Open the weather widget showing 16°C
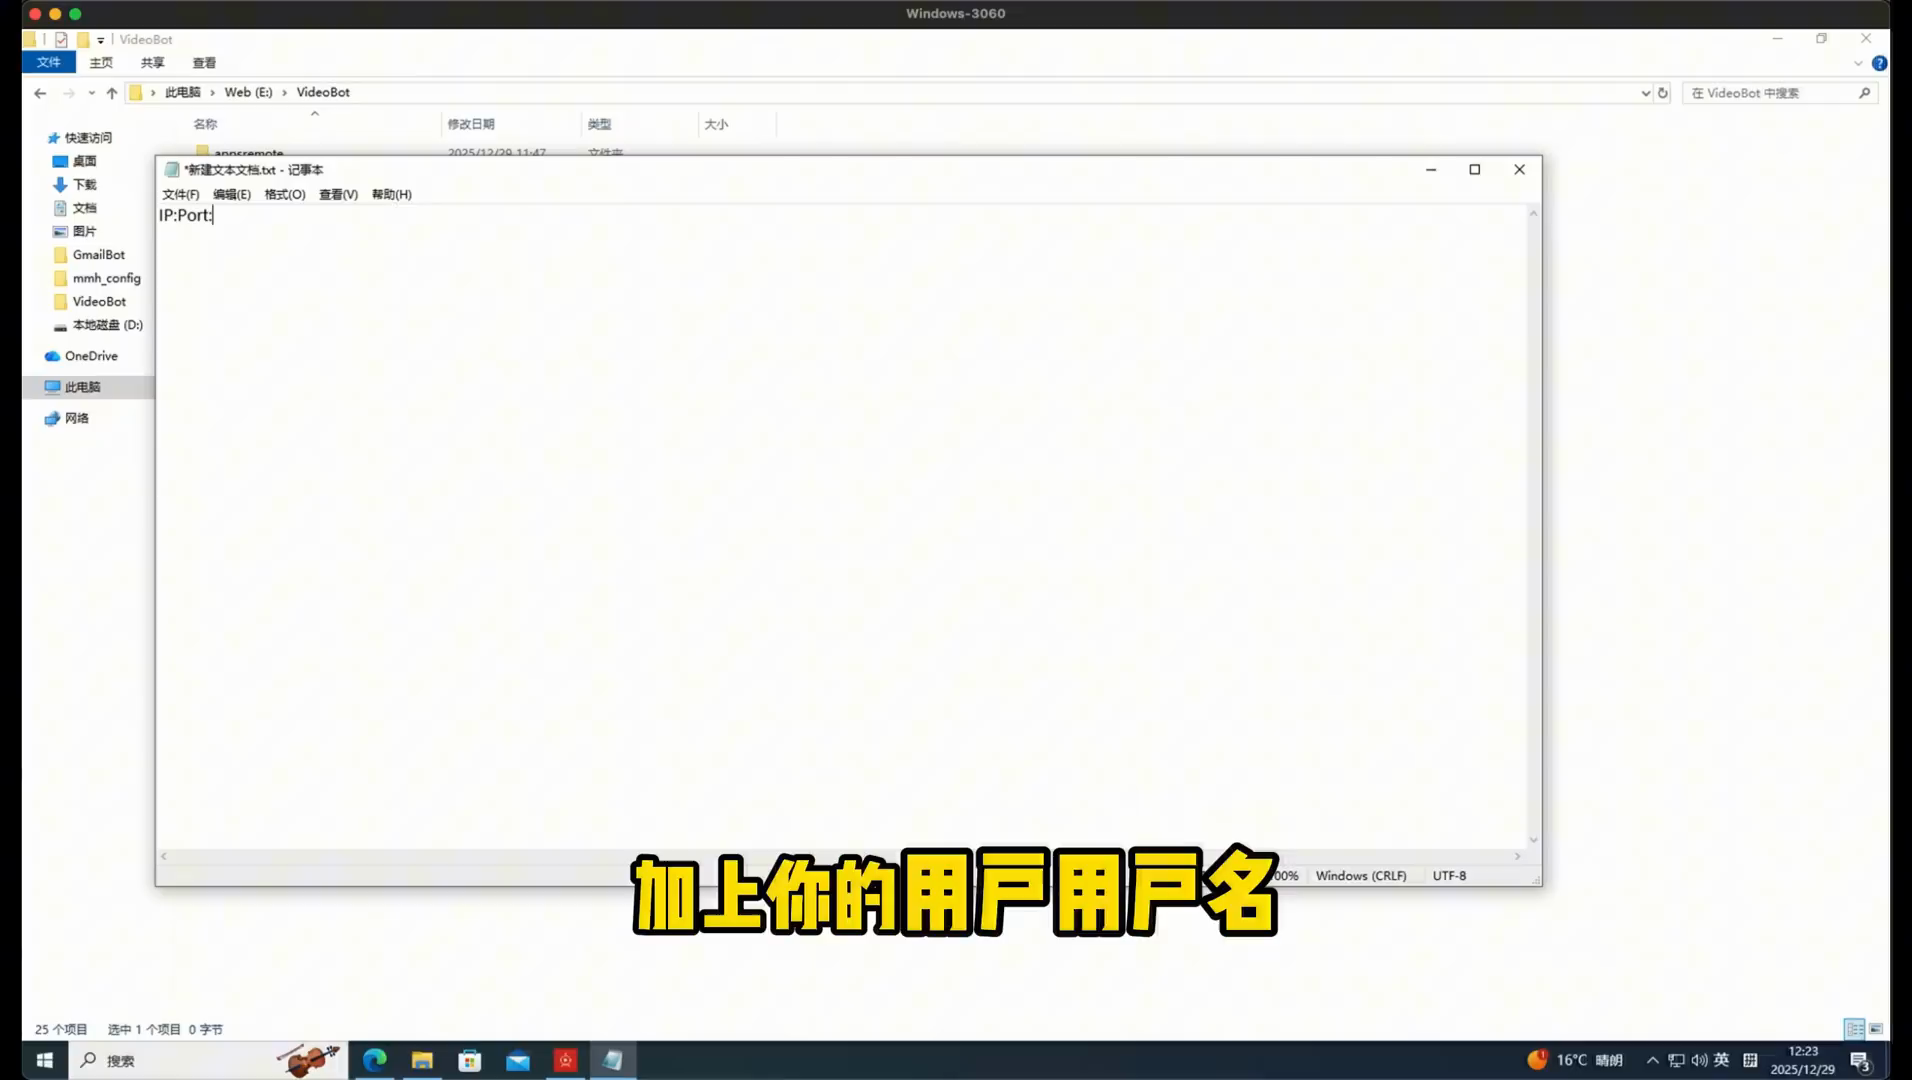The image size is (1912, 1080). point(1575,1060)
